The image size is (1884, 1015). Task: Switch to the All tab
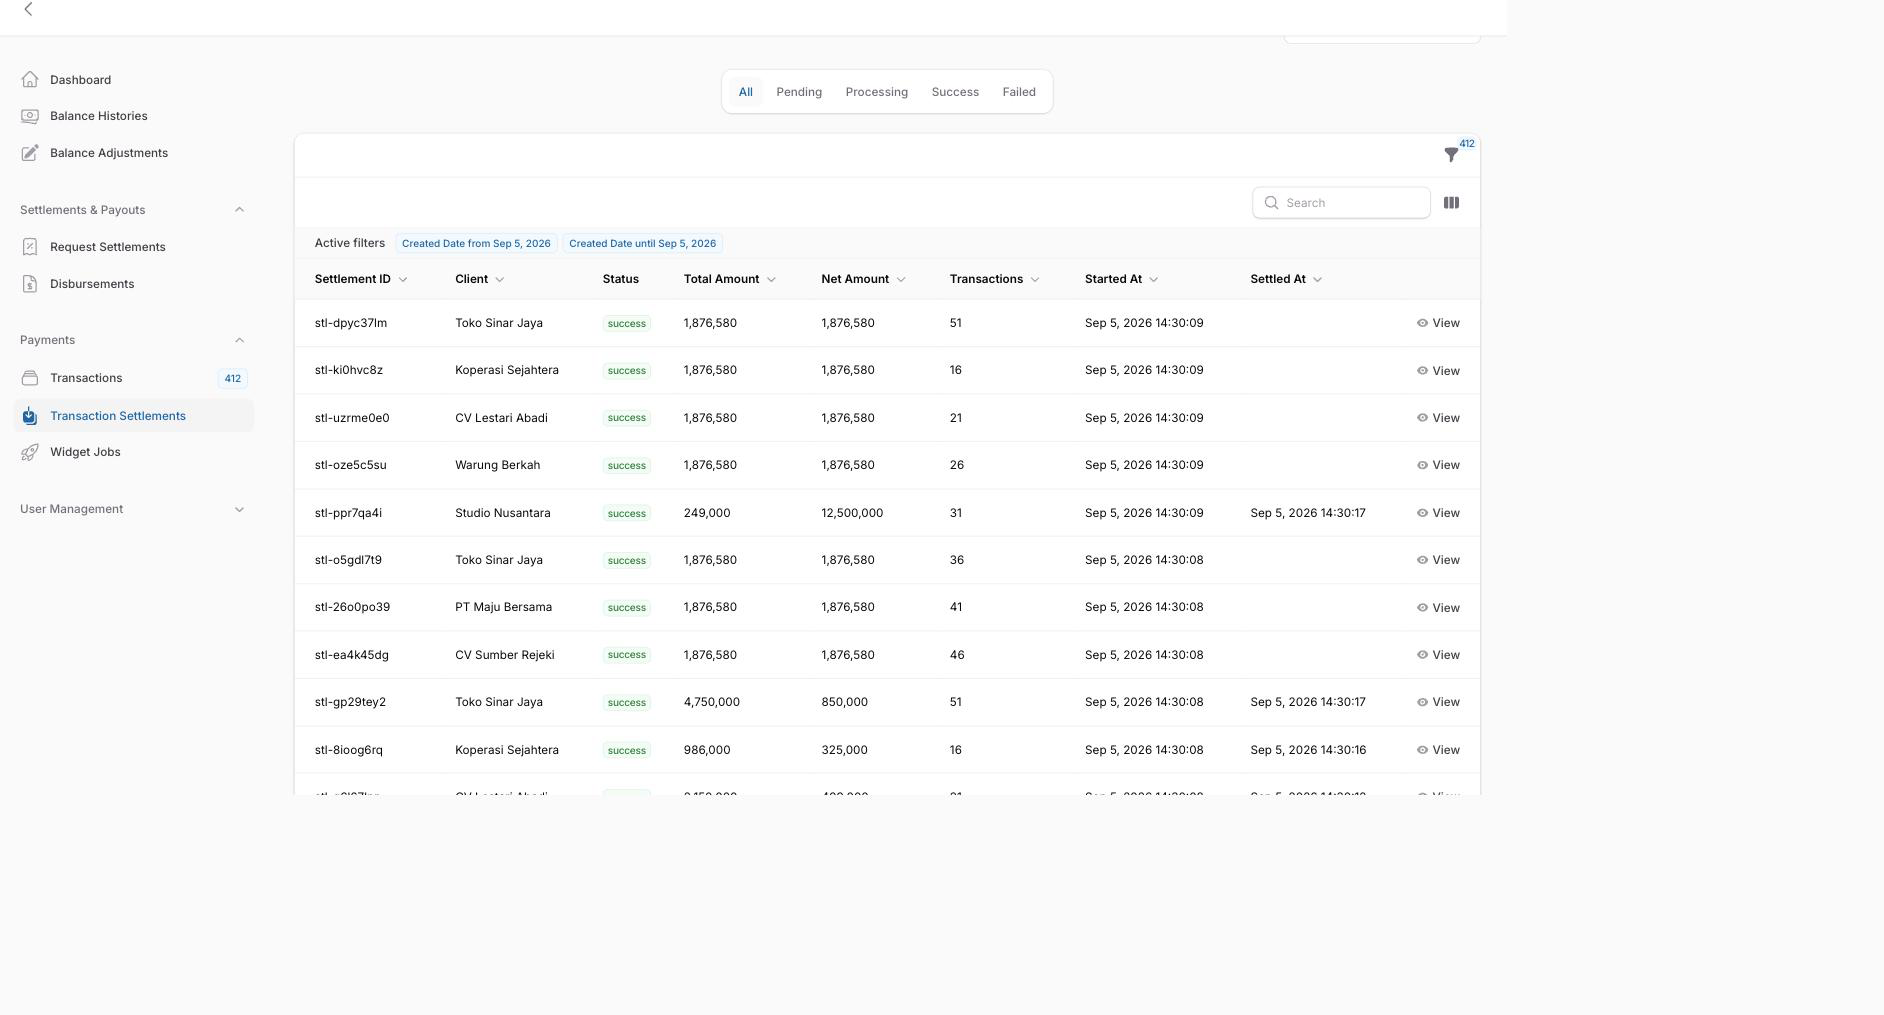746,92
